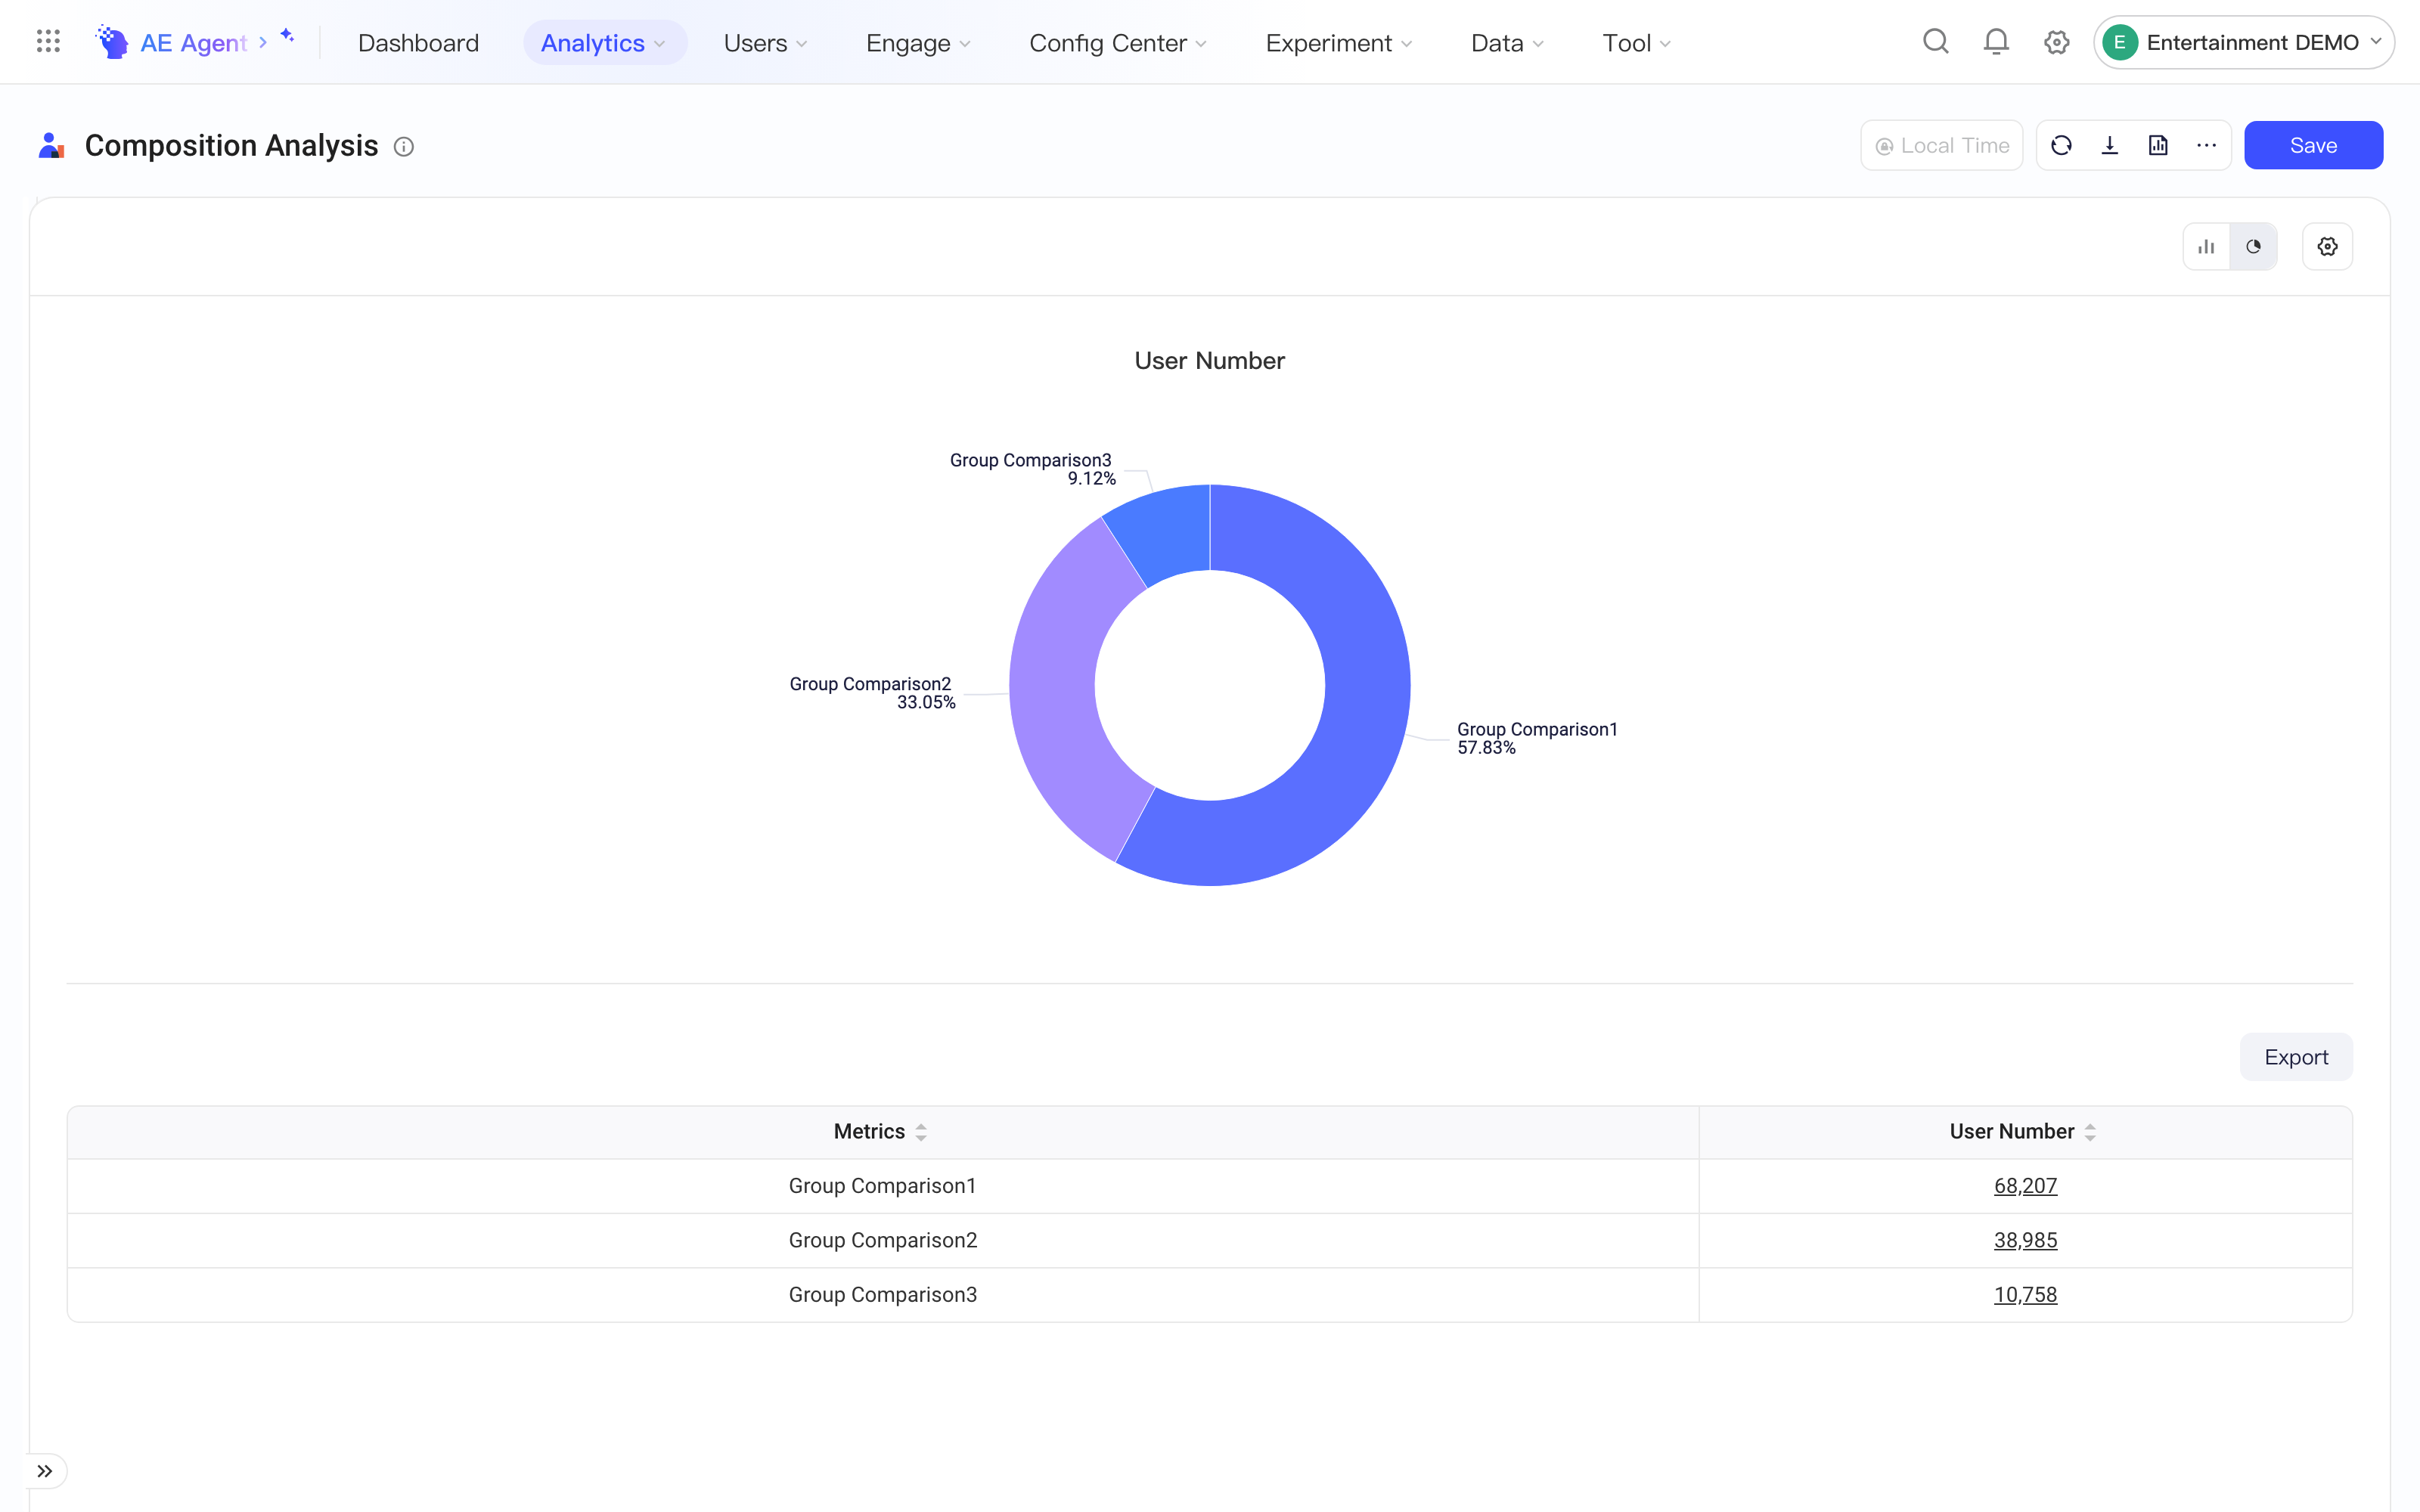Open the Data menu
Screen dimensions: 2420x1512
click(1508, 43)
